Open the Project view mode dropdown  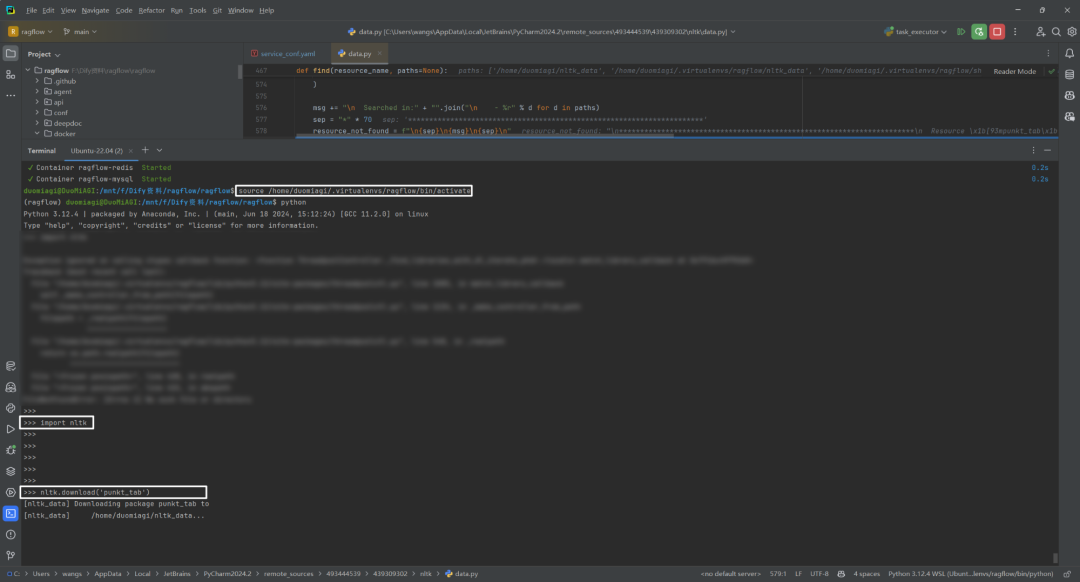coord(43,54)
